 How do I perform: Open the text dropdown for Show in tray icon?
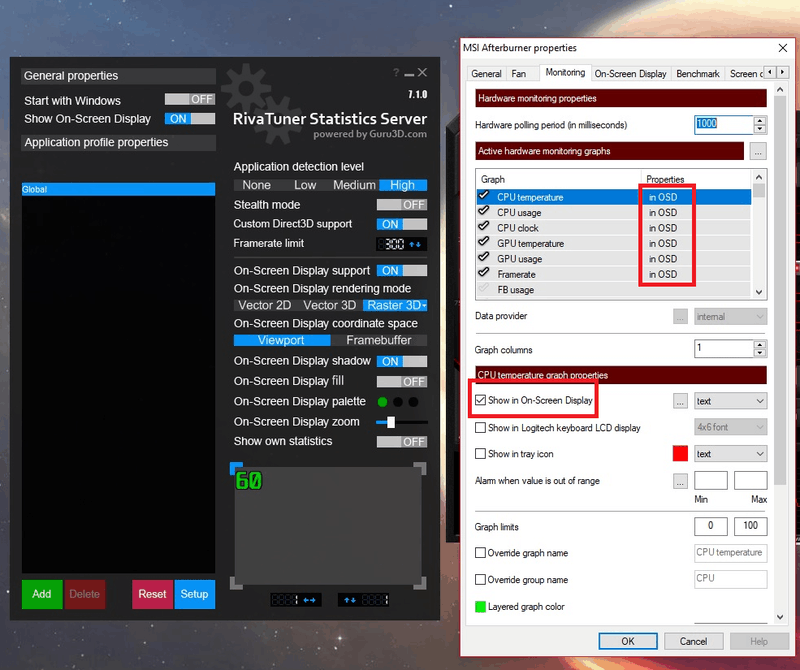pyautogui.click(x=730, y=454)
